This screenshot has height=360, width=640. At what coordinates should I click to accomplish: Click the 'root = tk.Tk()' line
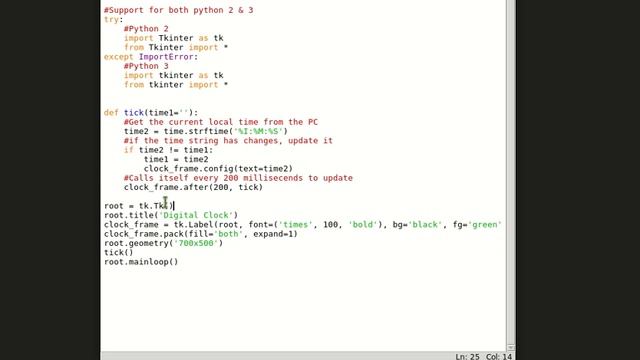point(139,206)
